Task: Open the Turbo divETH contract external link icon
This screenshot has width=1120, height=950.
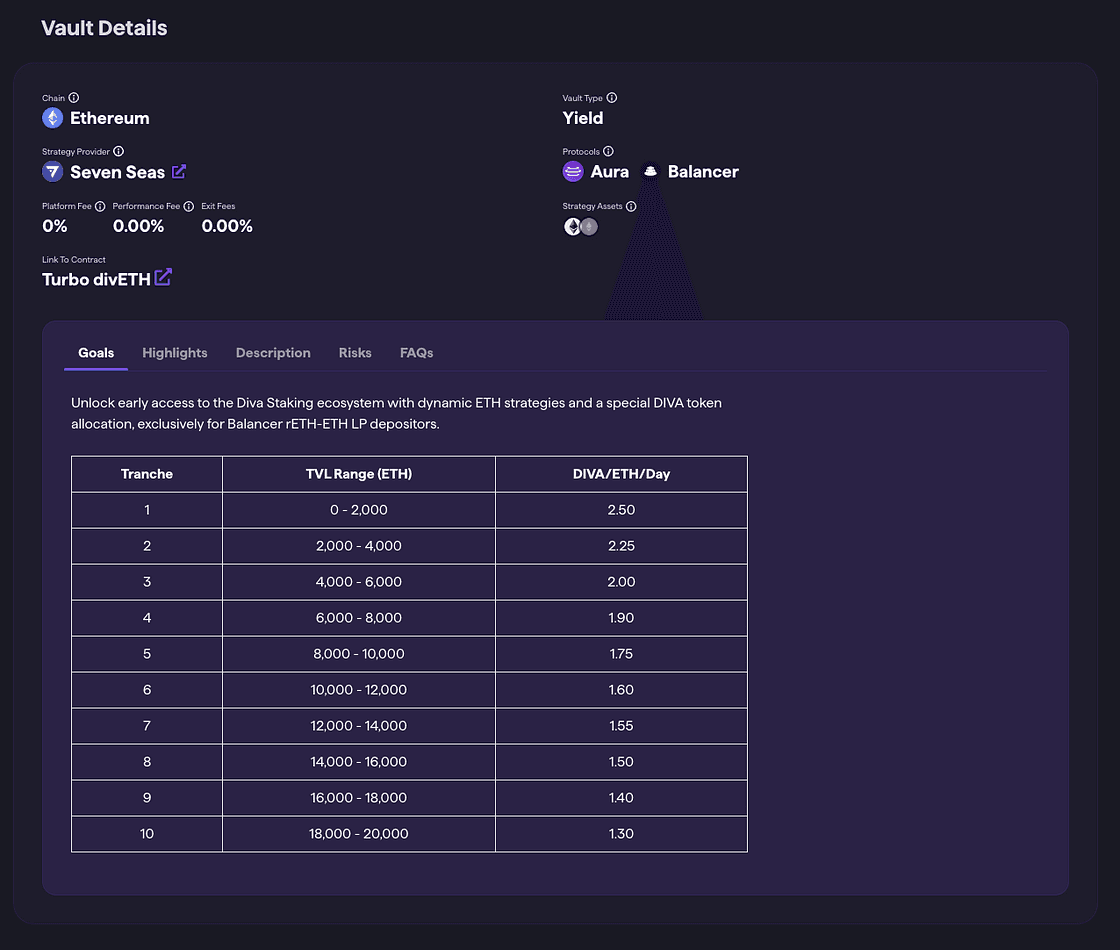Action: [163, 277]
